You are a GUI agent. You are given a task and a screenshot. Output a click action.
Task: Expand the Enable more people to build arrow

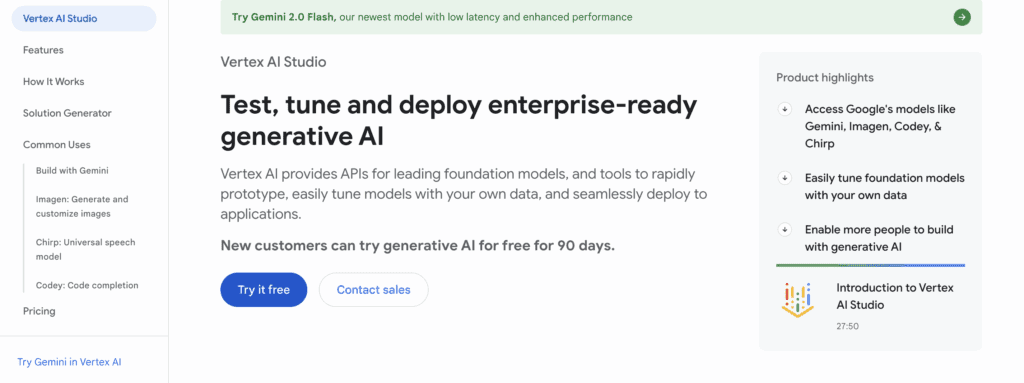784,229
